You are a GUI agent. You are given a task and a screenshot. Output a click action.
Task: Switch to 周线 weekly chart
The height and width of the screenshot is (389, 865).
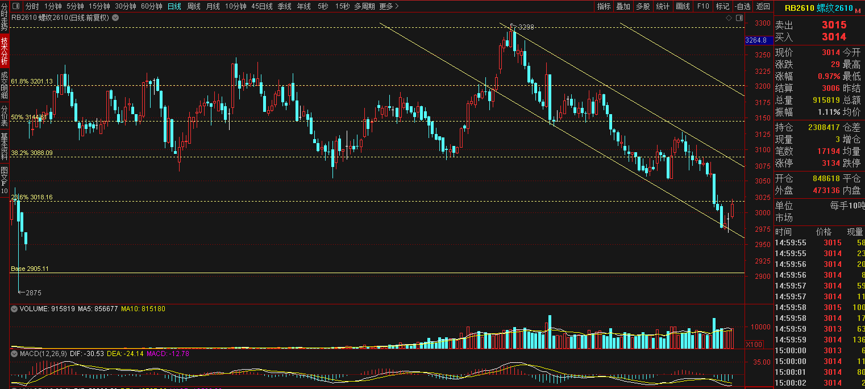(x=194, y=7)
